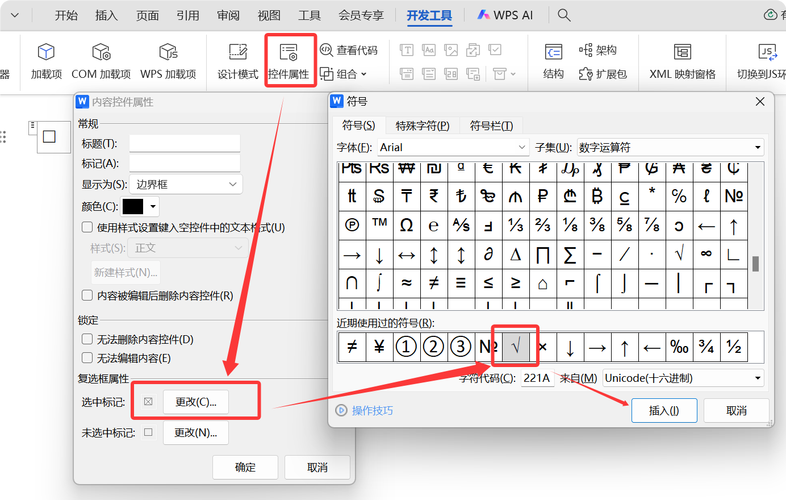Image resolution: width=786 pixels, height=500 pixels.
Task: Switch to the 开始 tab
Action: click(67, 16)
